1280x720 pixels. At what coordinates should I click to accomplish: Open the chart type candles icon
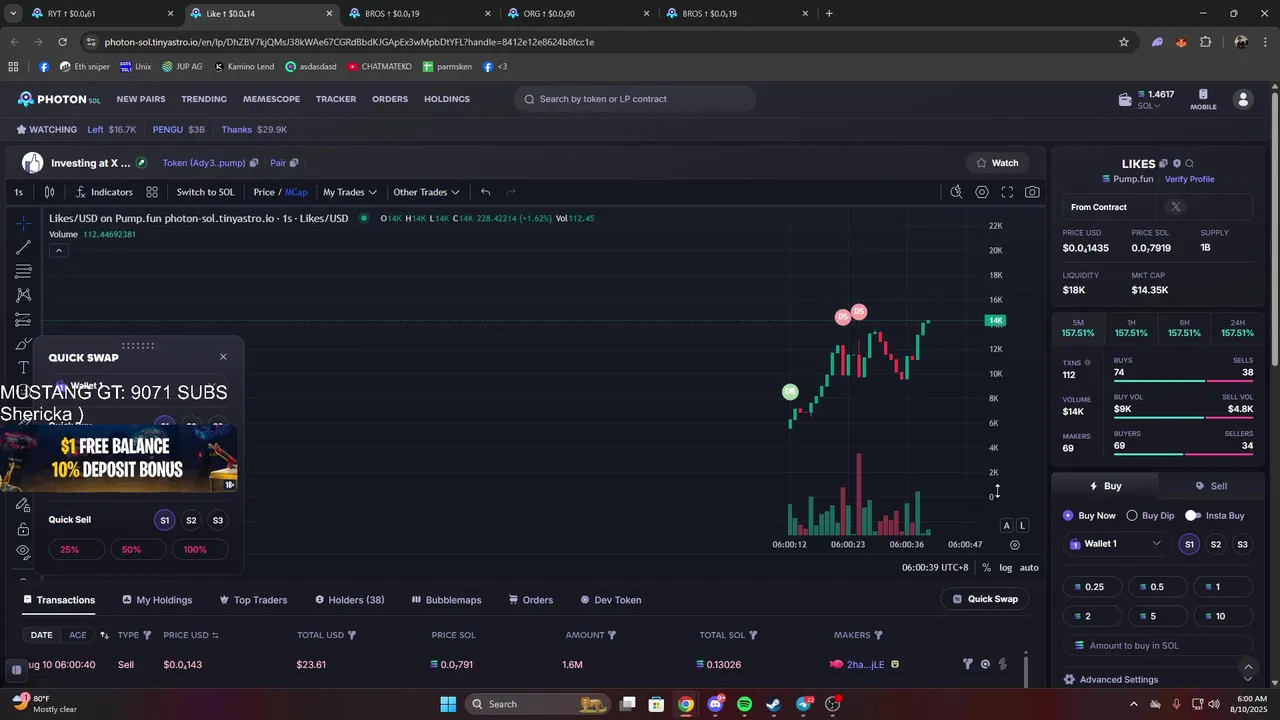click(49, 192)
